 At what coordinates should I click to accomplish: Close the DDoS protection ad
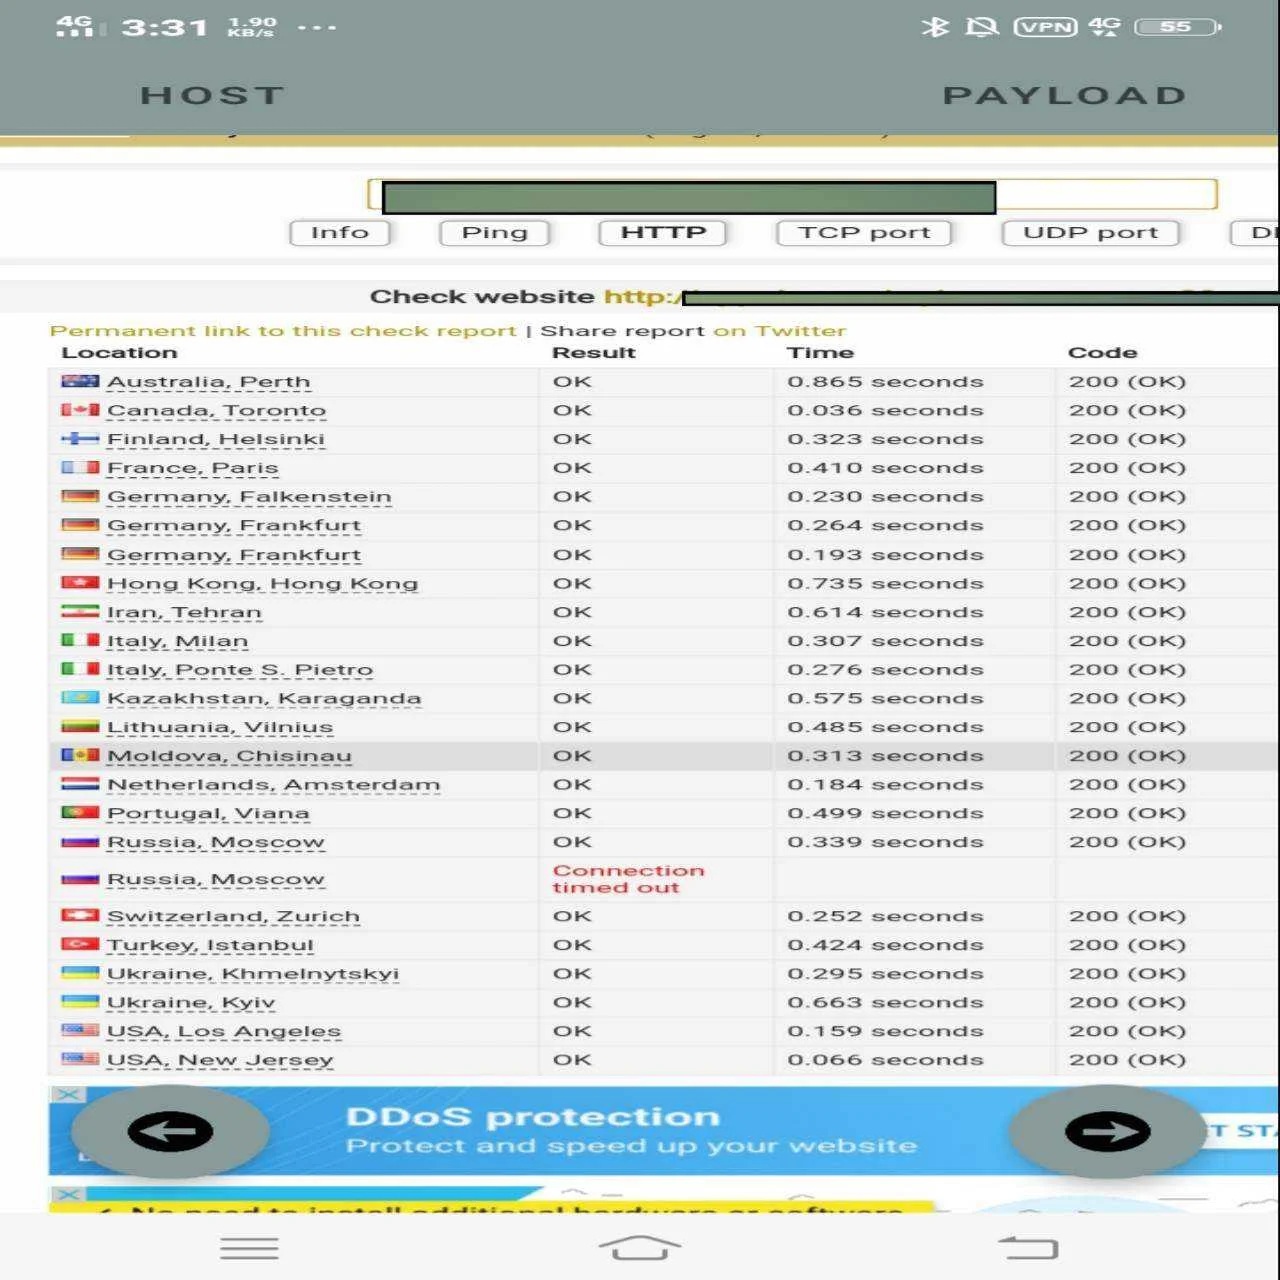click(x=68, y=1095)
